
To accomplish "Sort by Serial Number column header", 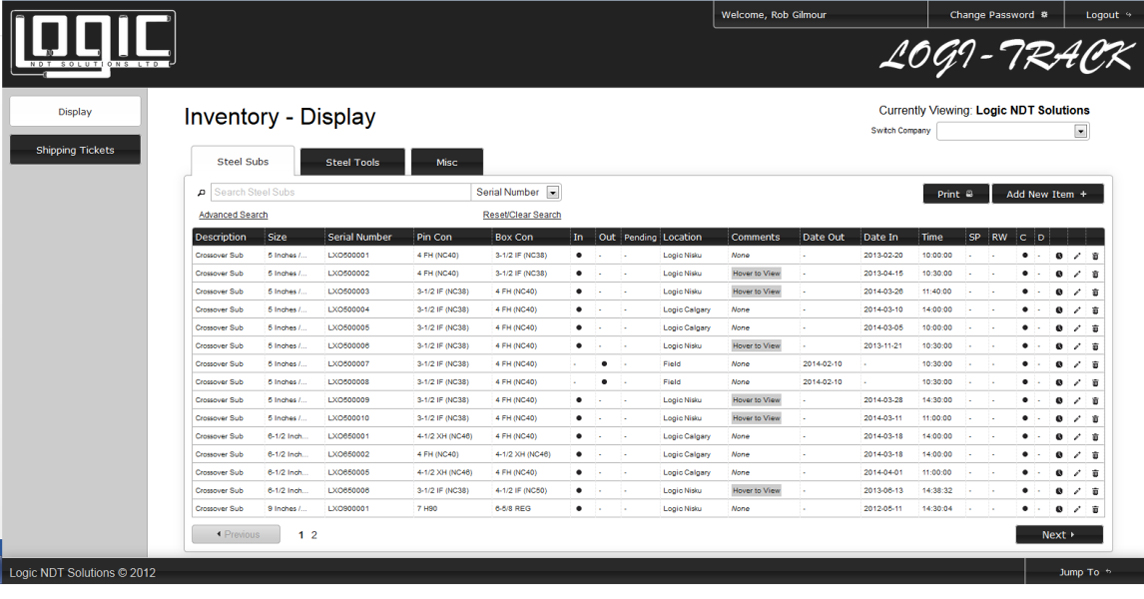I will point(360,237).
